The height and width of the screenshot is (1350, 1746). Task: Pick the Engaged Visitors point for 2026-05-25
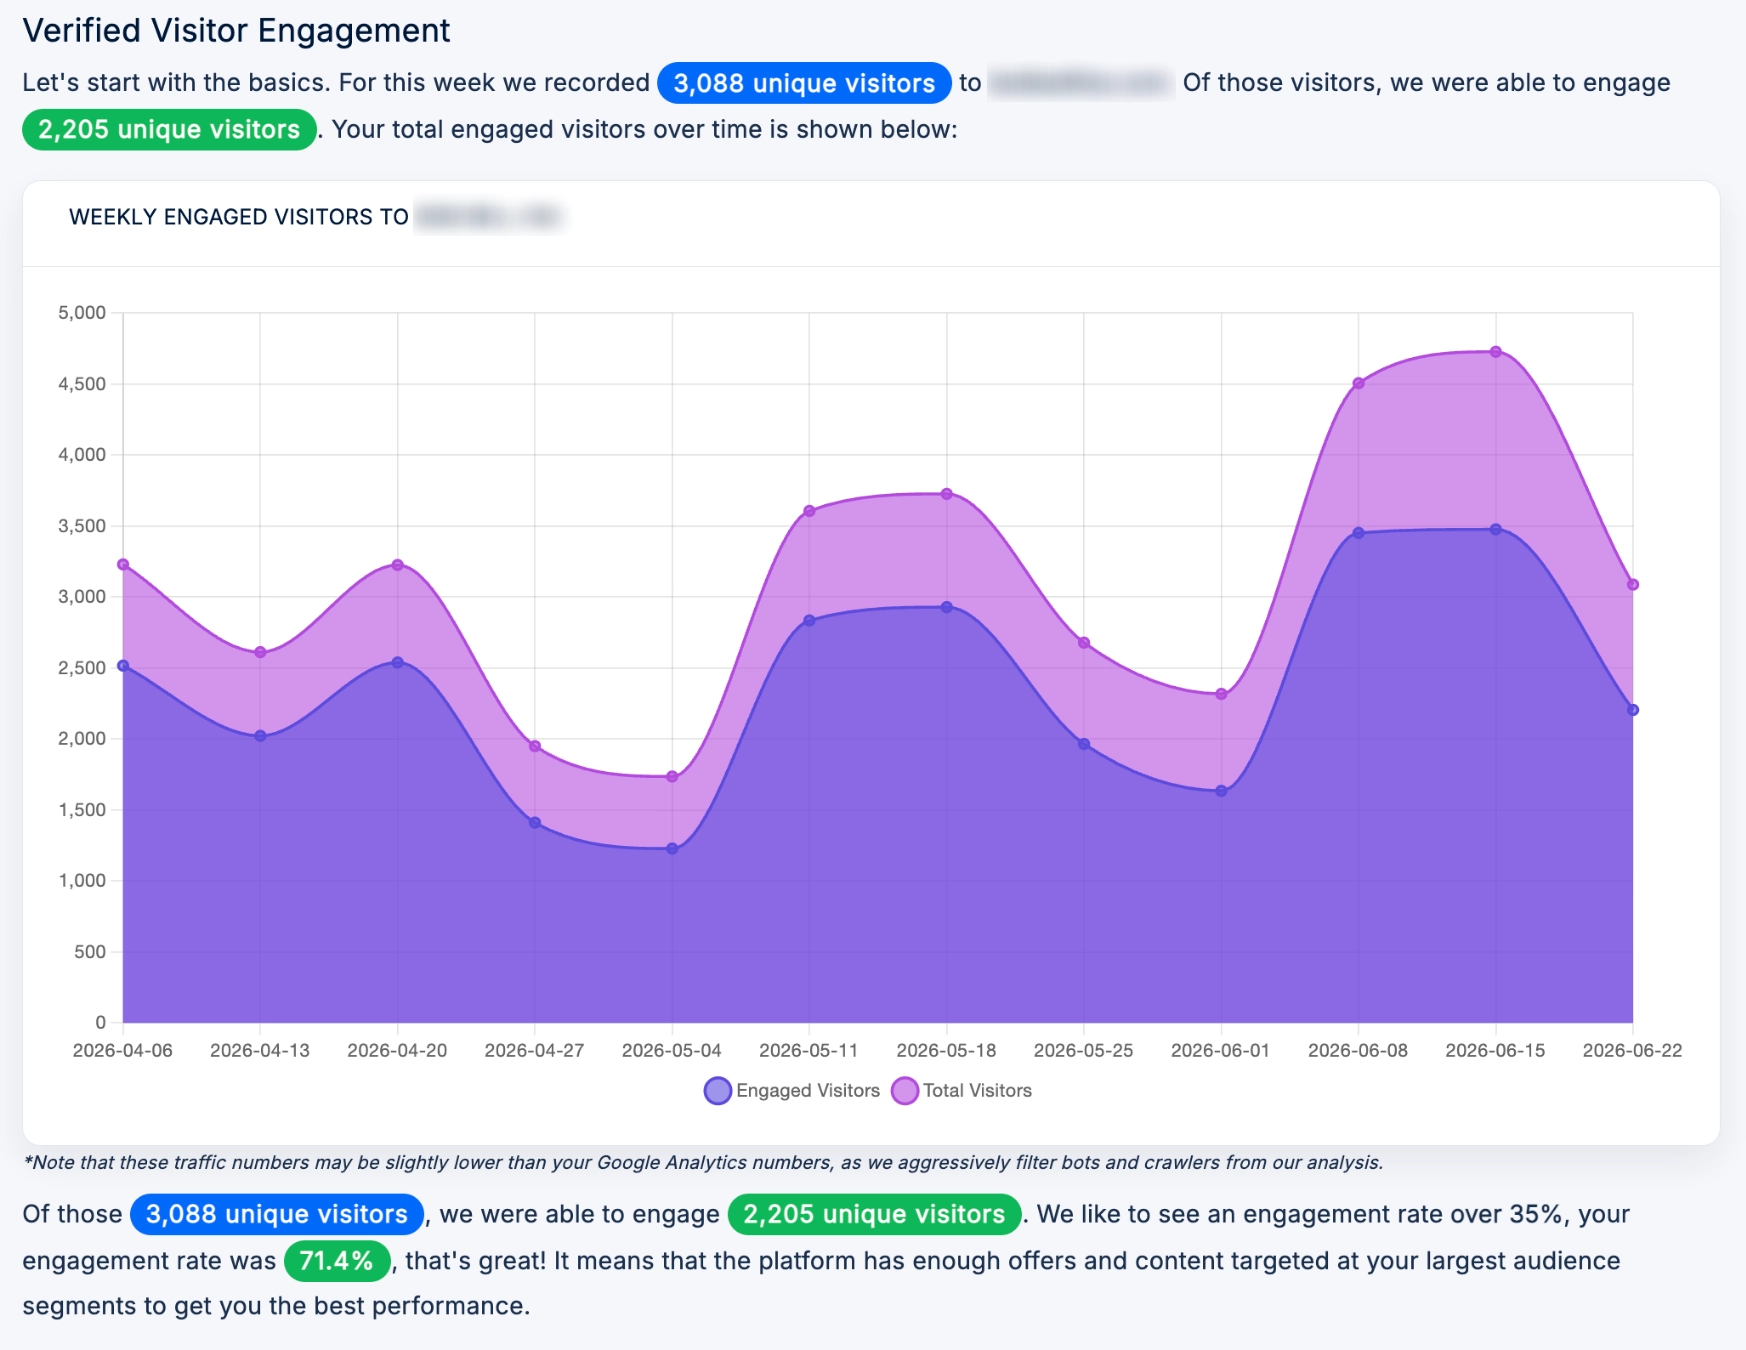pos(1084,744)
